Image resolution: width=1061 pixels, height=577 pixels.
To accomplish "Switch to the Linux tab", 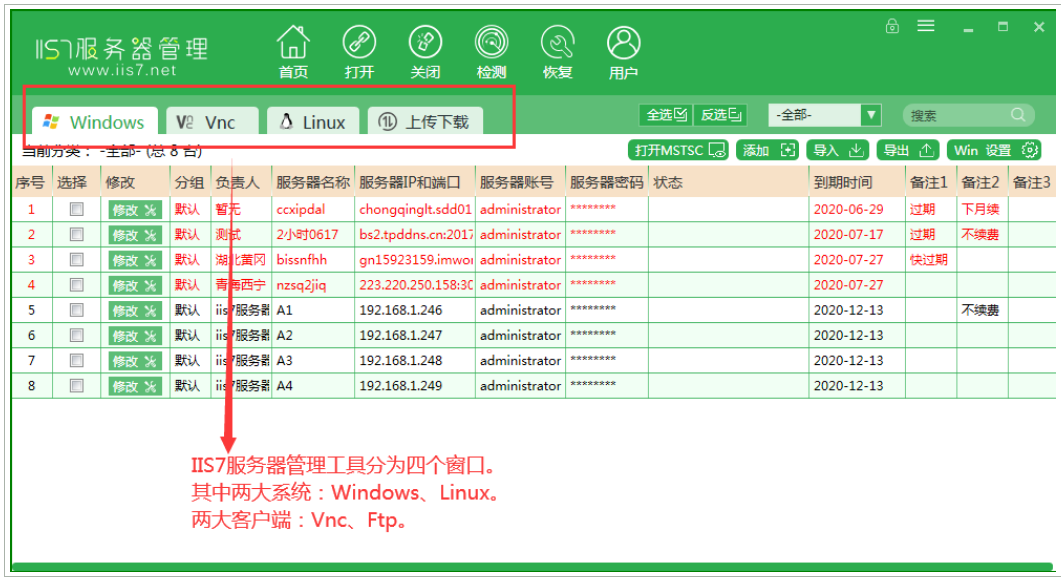I will click(x=313, y=122).
